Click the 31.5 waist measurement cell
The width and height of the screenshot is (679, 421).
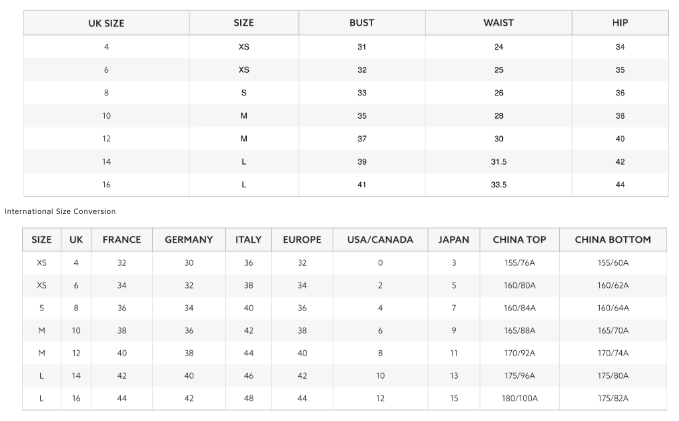coord(498,162)
